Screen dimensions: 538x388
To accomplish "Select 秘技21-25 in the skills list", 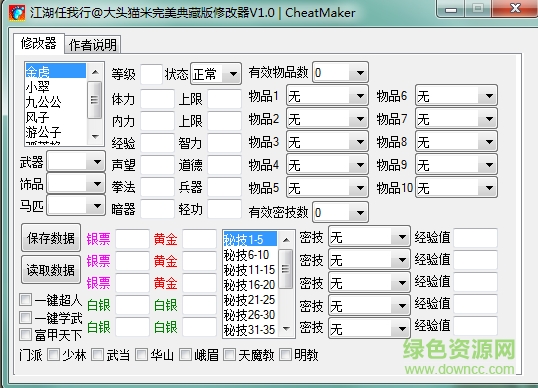I will tap(250, 299).
